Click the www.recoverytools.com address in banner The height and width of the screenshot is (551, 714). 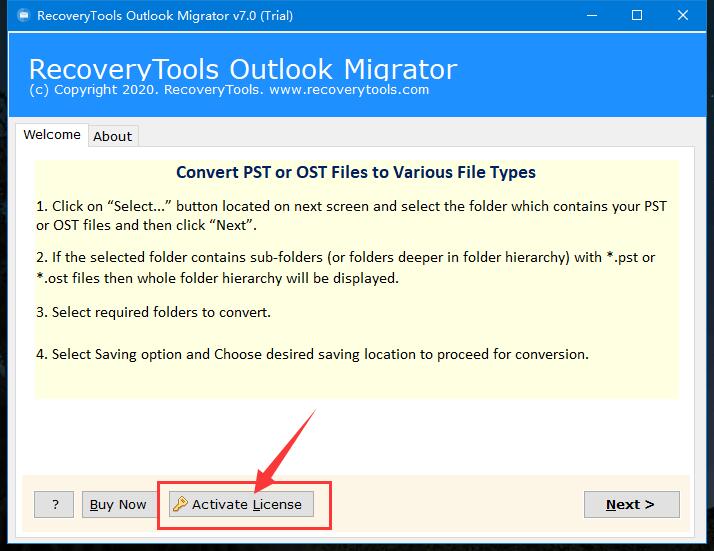click(x=349, y=89)
